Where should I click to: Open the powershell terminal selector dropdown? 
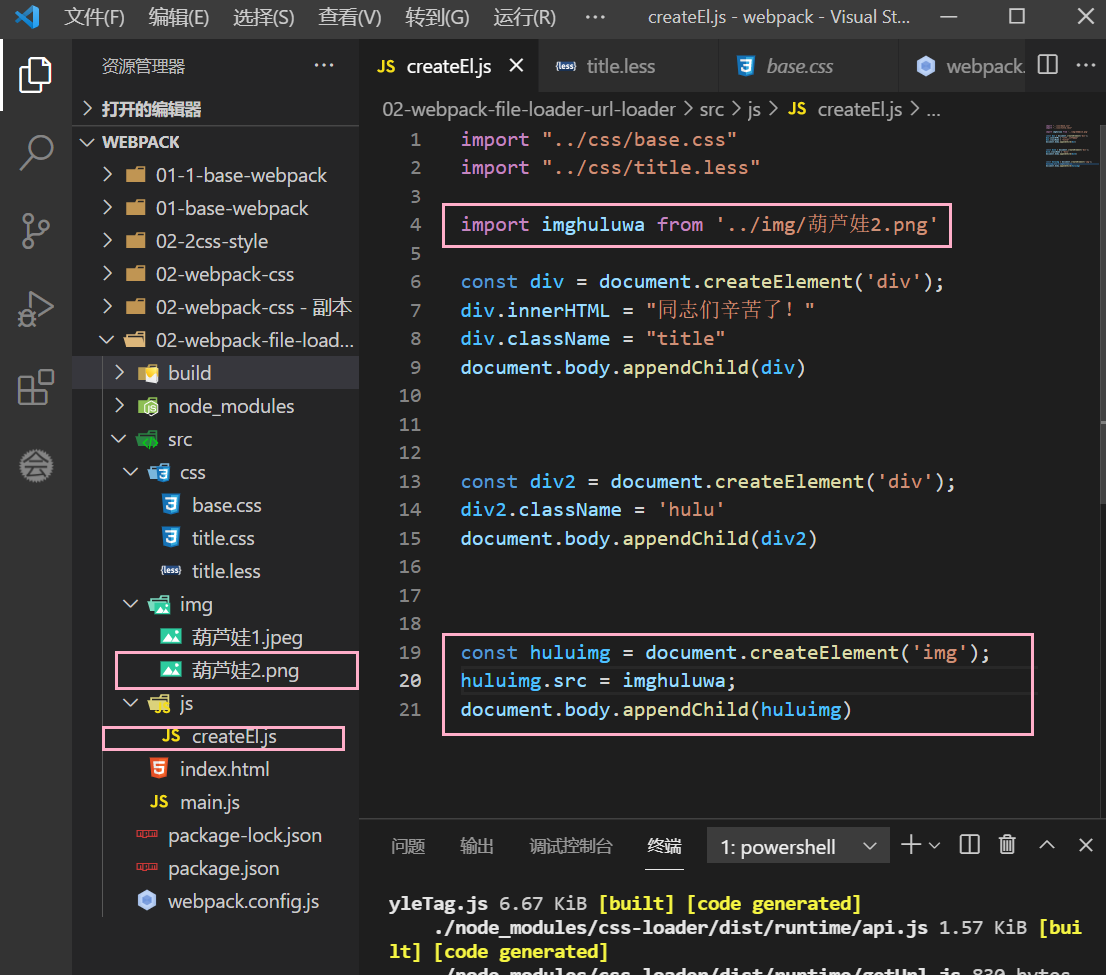click(798, 846)
